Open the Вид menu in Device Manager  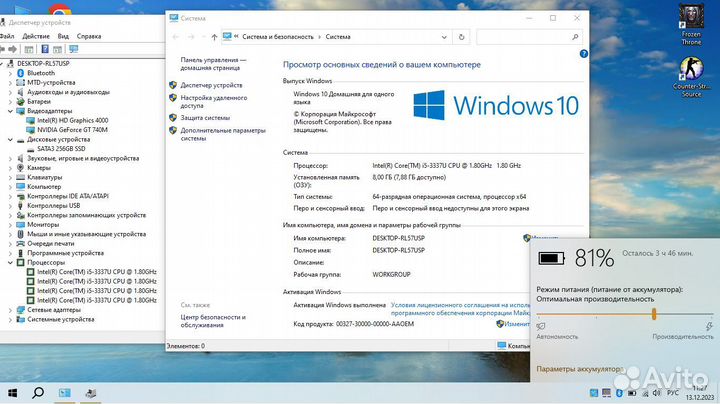pos(63,36)
